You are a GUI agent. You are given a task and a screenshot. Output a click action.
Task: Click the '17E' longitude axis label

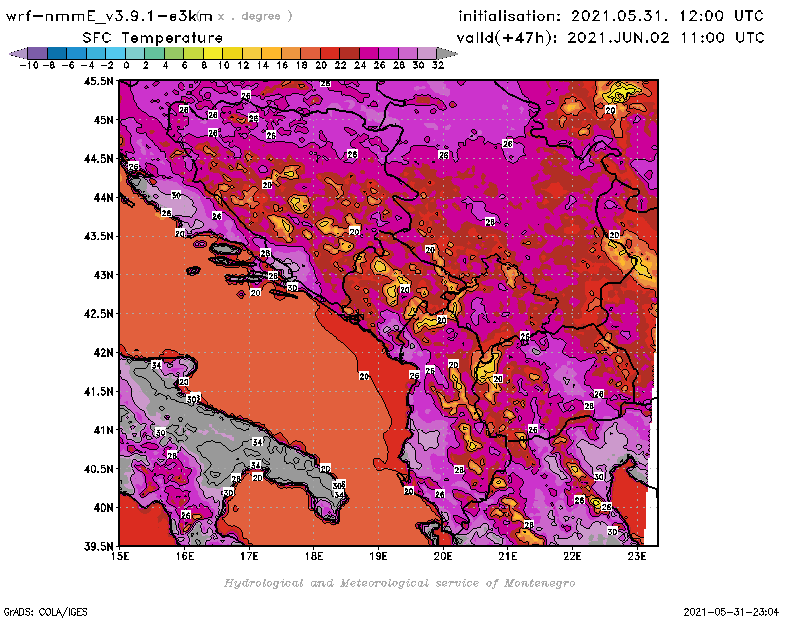point(249,556)
